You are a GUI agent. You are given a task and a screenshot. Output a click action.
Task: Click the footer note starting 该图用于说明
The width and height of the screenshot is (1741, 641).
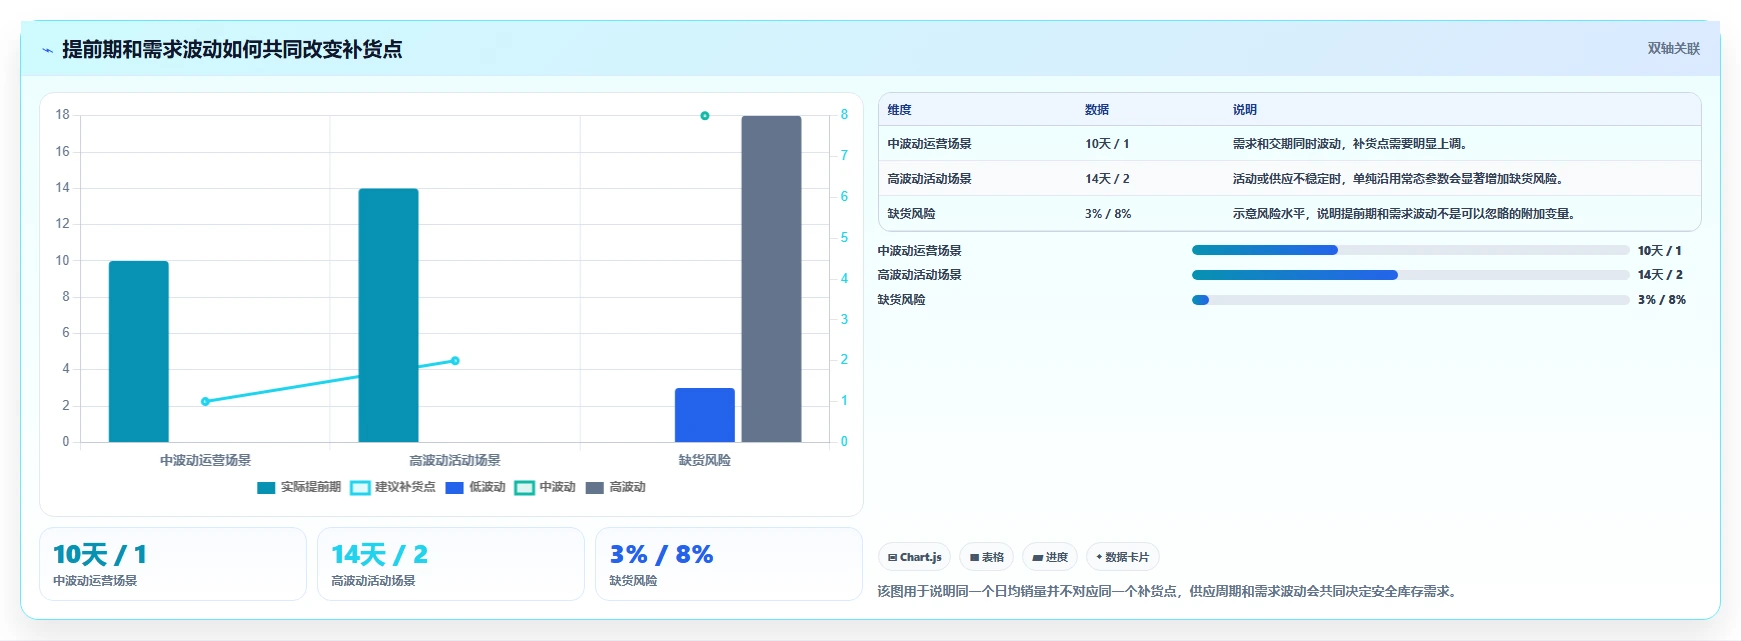1169,591
